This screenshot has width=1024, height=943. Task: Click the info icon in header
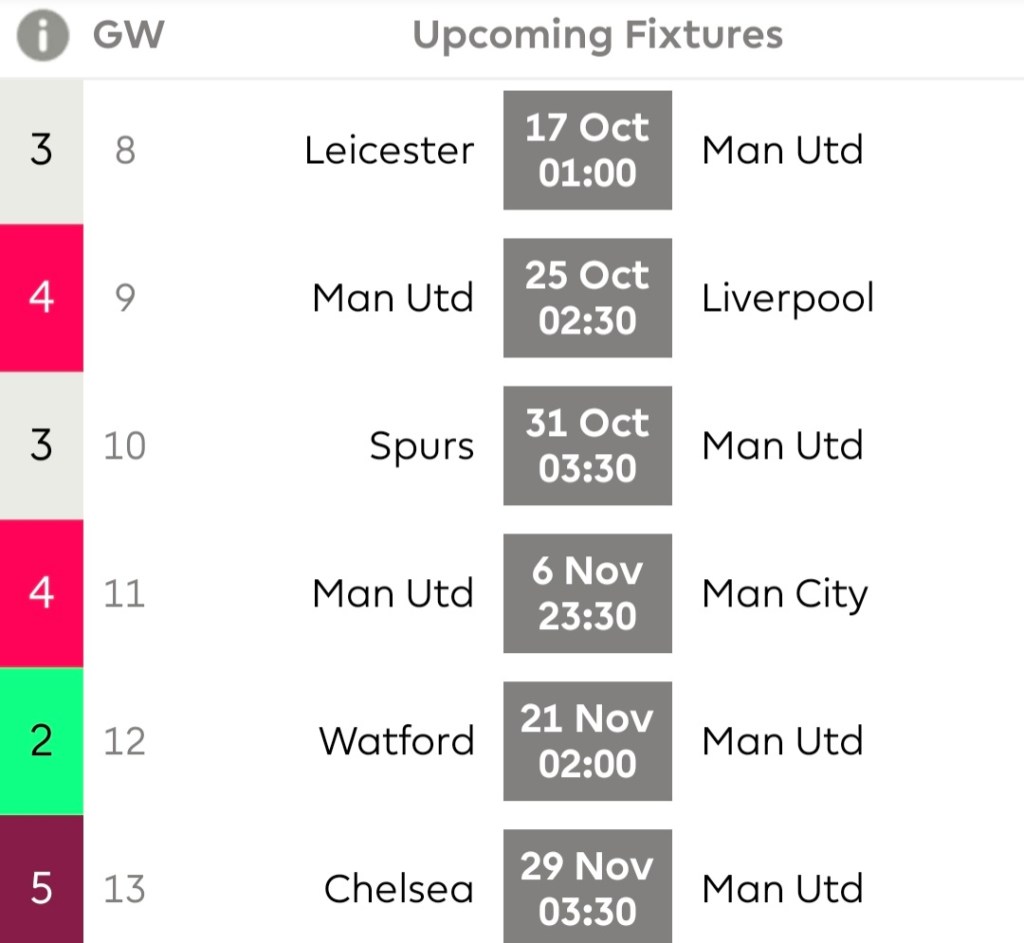point(42,36)
